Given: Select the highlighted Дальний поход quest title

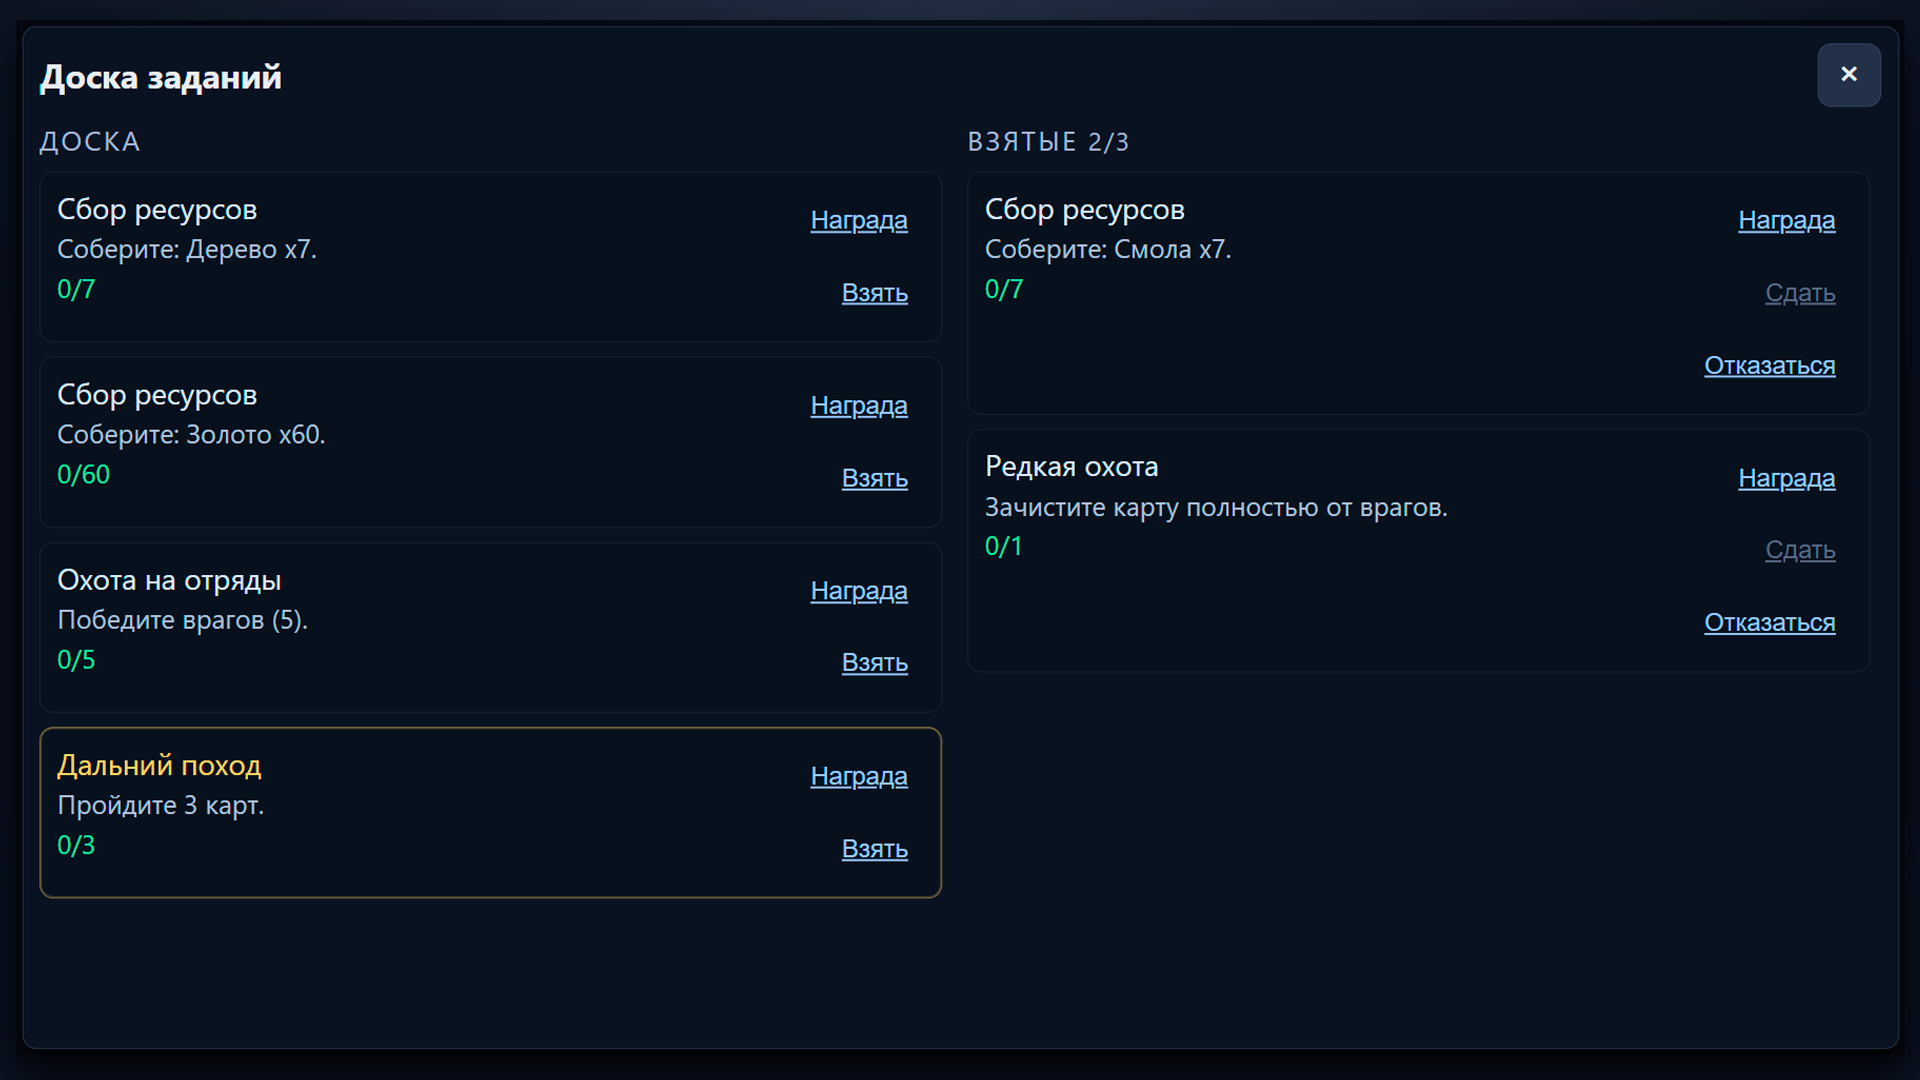Looking at the screenshot, I should tap(159, 766).
